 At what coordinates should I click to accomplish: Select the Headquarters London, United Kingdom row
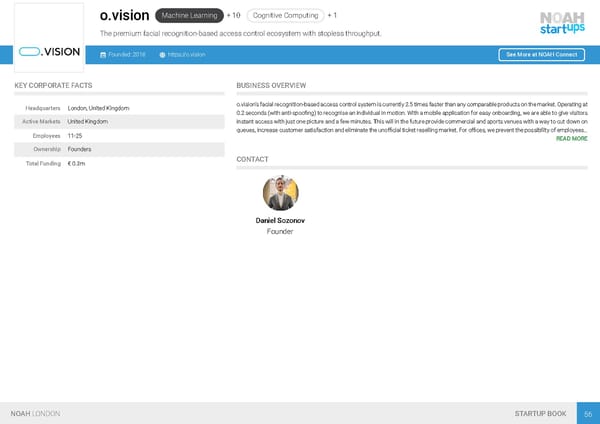118,108
